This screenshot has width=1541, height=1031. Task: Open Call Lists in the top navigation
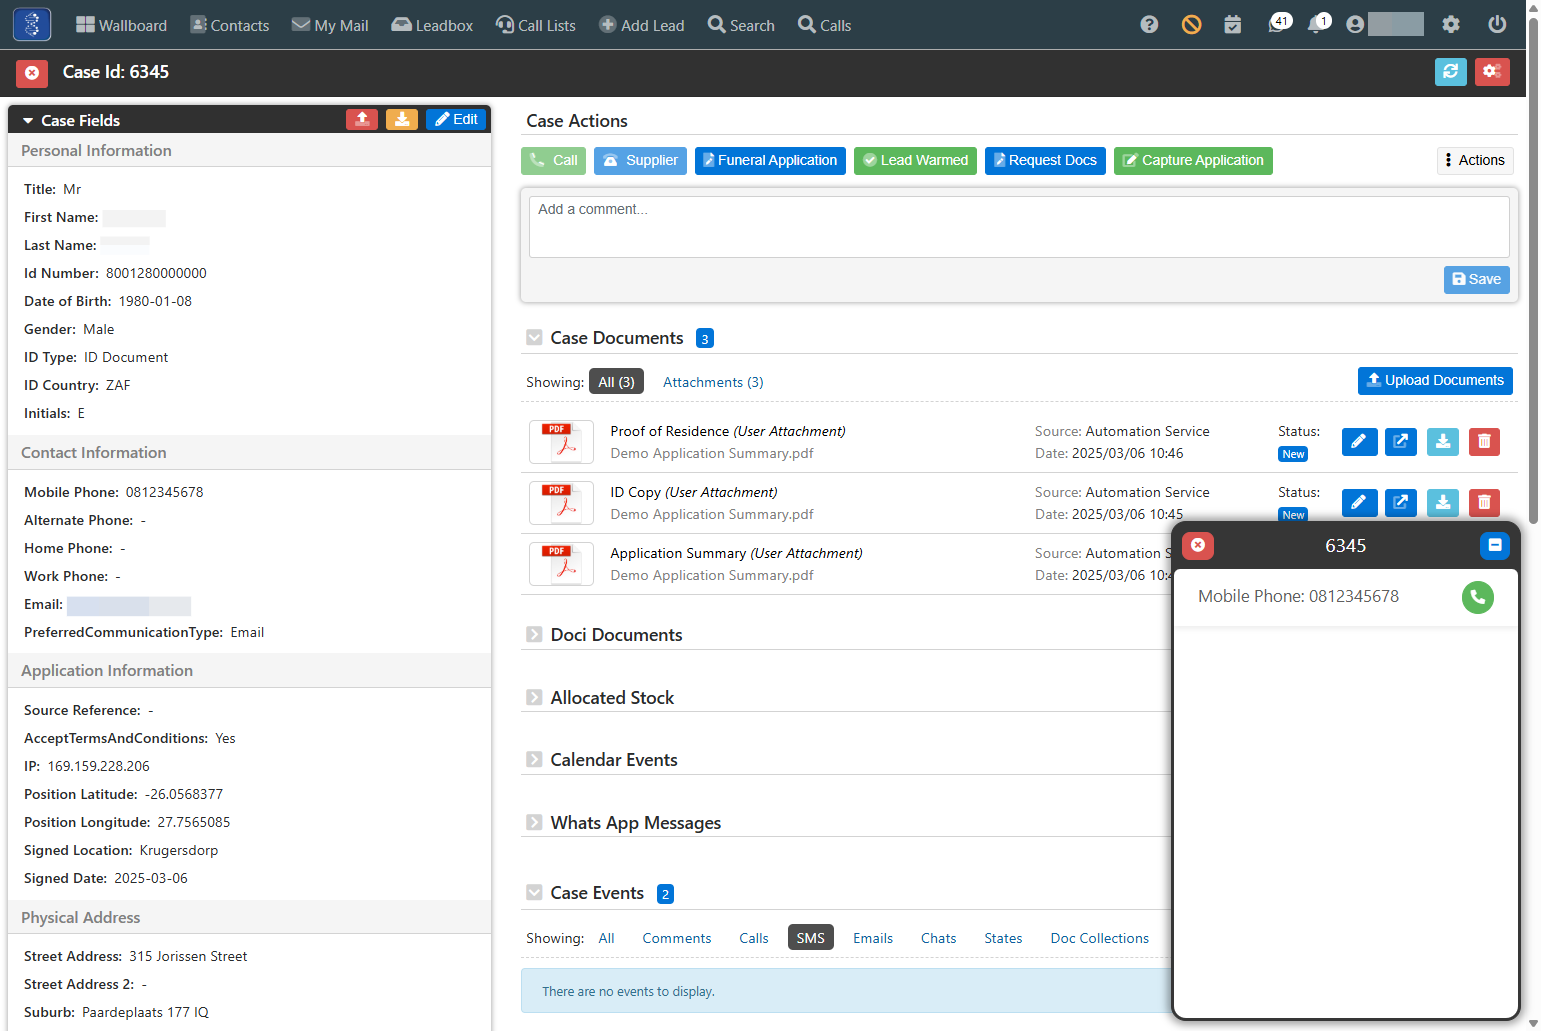536,25
